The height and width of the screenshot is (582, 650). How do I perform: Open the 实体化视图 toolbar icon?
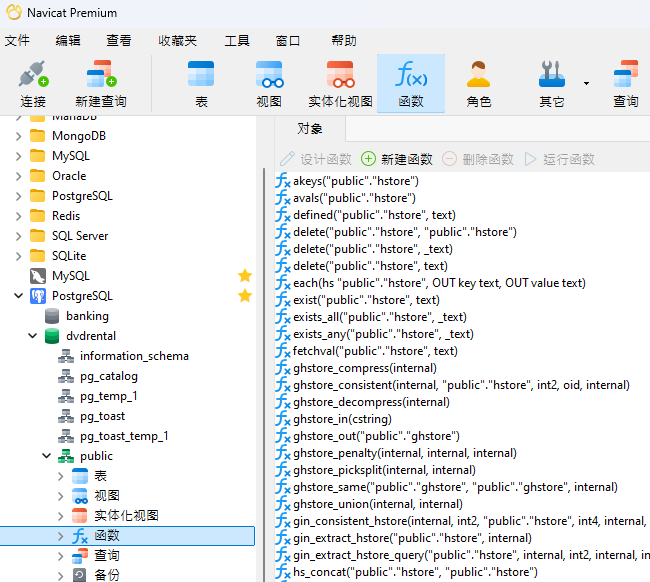pos(340,84)
